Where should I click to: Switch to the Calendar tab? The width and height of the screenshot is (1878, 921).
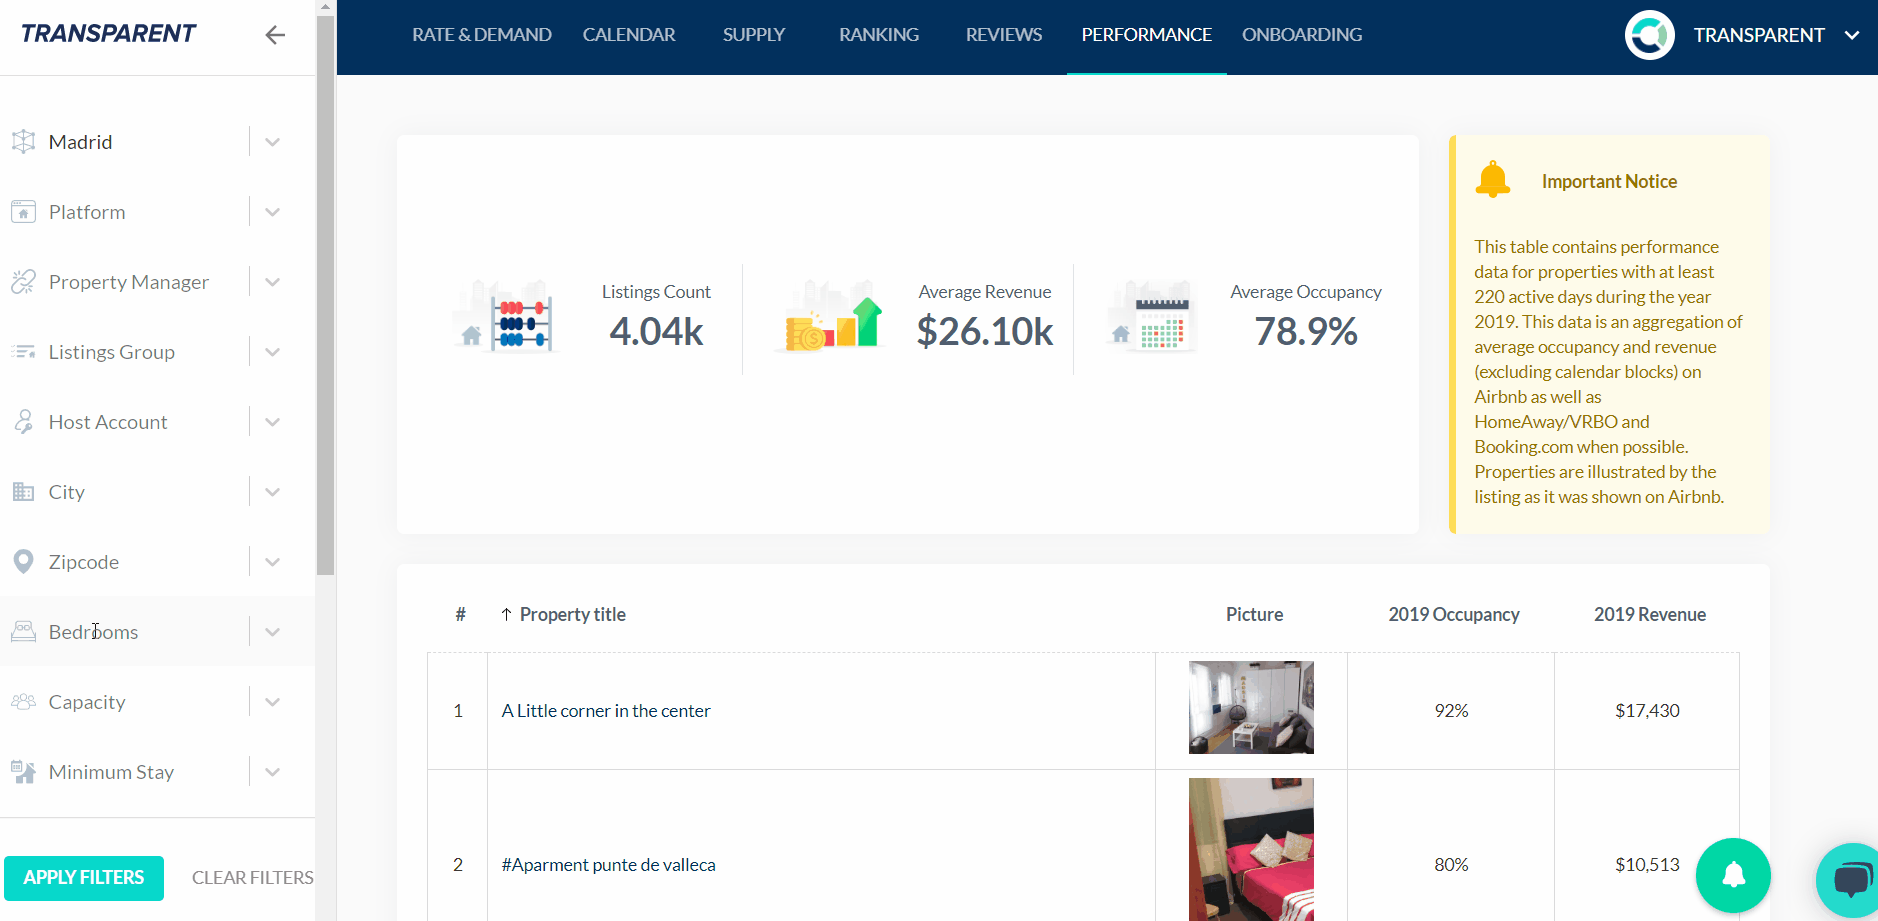coord(629,35)
